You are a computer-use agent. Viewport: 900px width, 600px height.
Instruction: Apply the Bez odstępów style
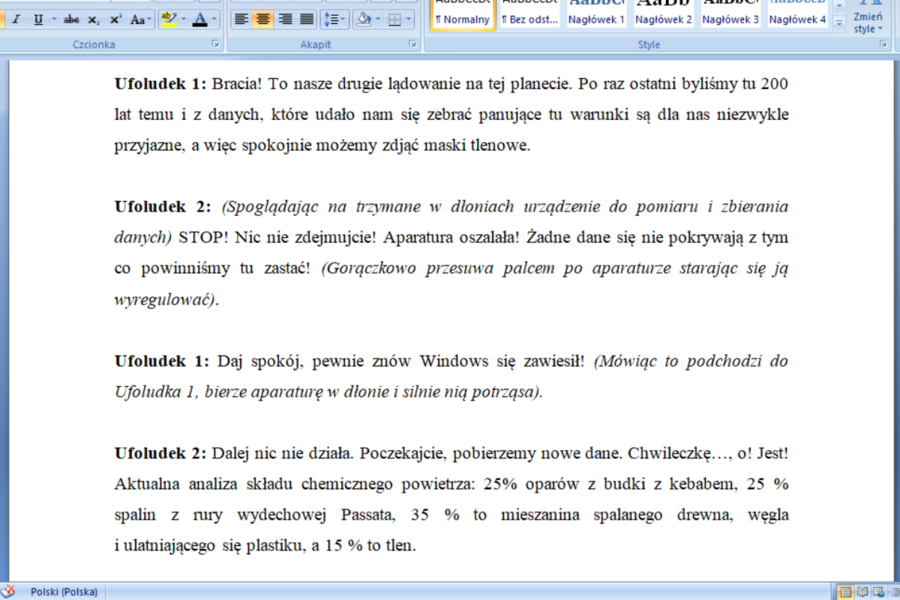529,14
